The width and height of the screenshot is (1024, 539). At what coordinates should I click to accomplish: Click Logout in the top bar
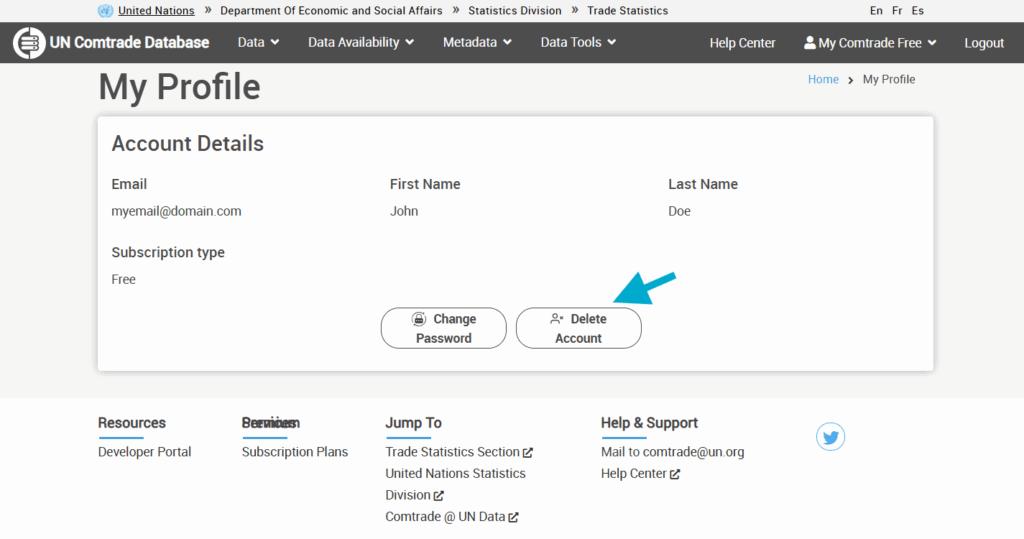(984, 43)
